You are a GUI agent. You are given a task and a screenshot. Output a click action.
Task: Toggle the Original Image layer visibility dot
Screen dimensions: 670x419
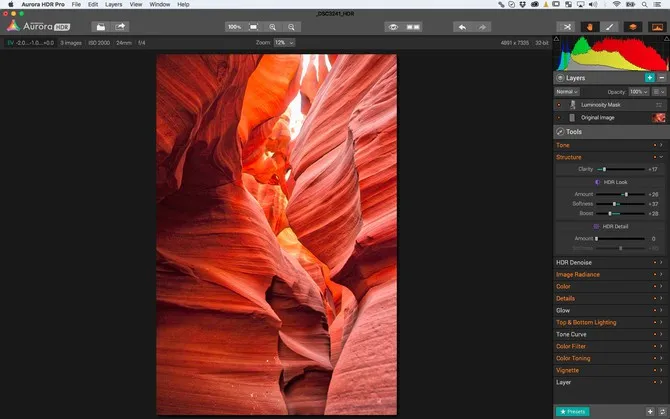(559, 118)
